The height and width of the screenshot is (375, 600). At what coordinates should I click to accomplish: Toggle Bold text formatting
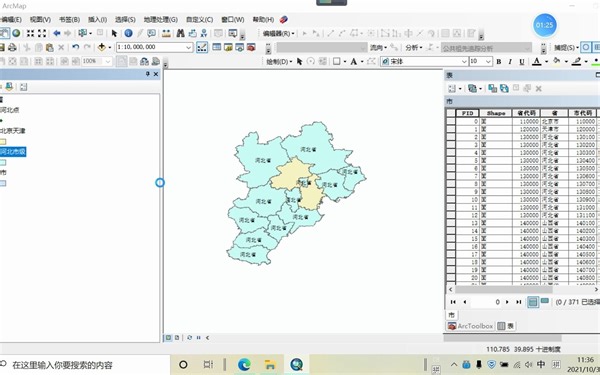click(499, 62)
